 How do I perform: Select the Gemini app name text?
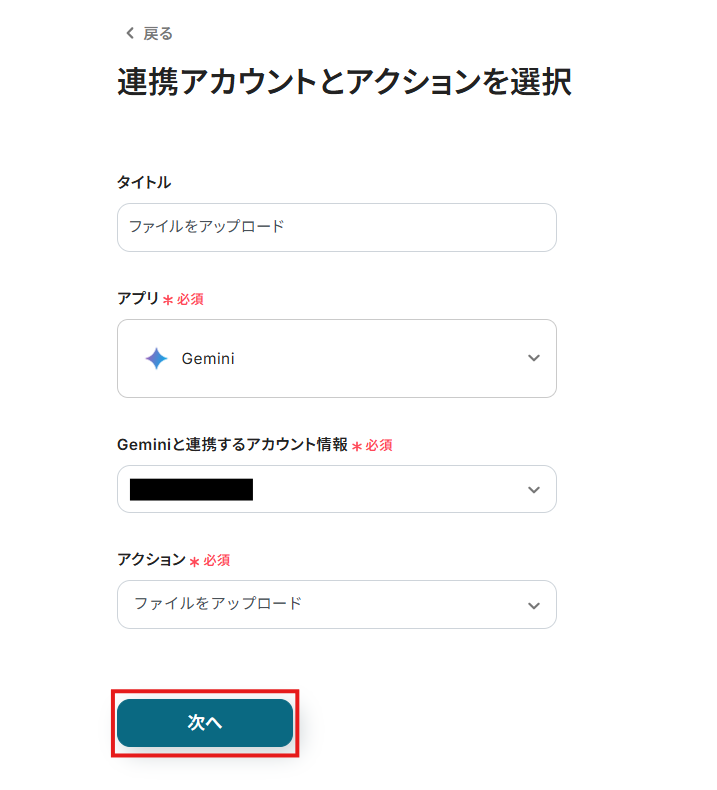[208, 358]
